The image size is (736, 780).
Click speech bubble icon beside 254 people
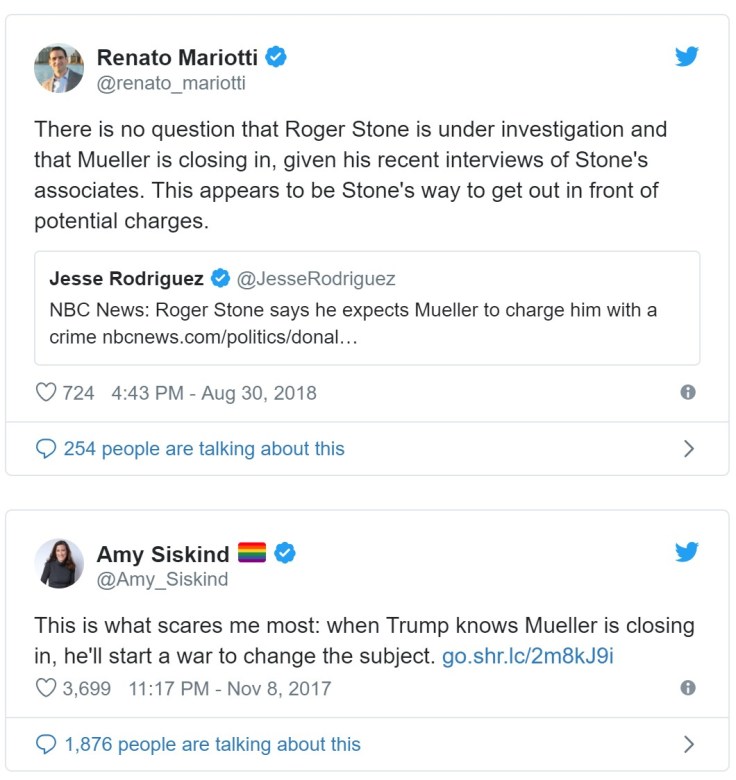click(x=46, y=449)
